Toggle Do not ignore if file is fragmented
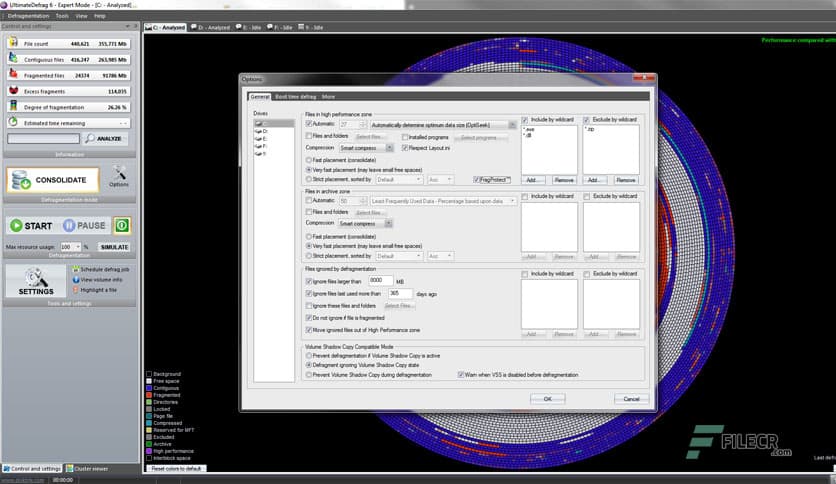 click(309, 318)
